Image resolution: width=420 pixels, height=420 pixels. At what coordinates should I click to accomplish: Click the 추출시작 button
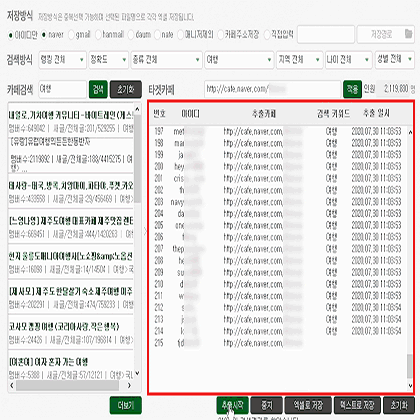pos(232,405)
